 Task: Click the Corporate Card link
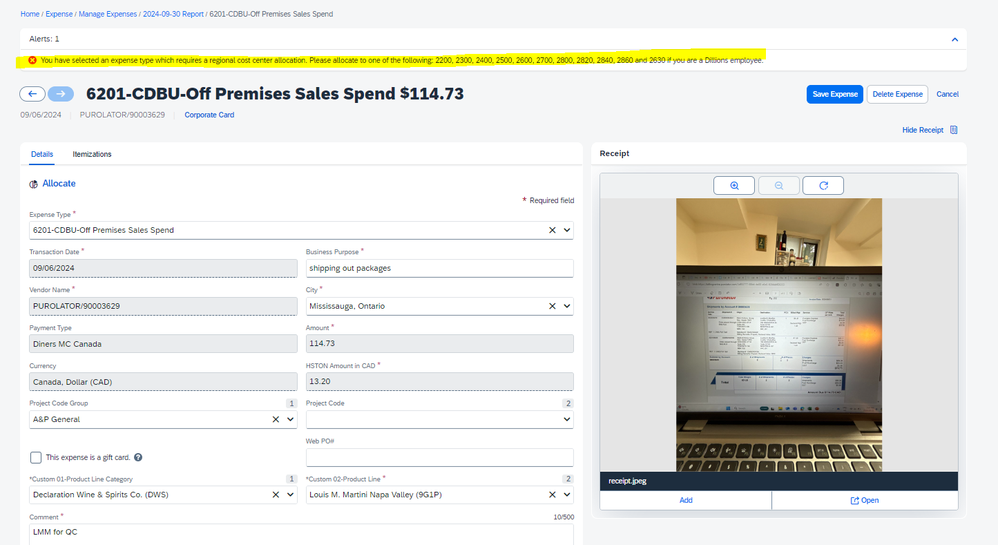click(x=209, y=115)
